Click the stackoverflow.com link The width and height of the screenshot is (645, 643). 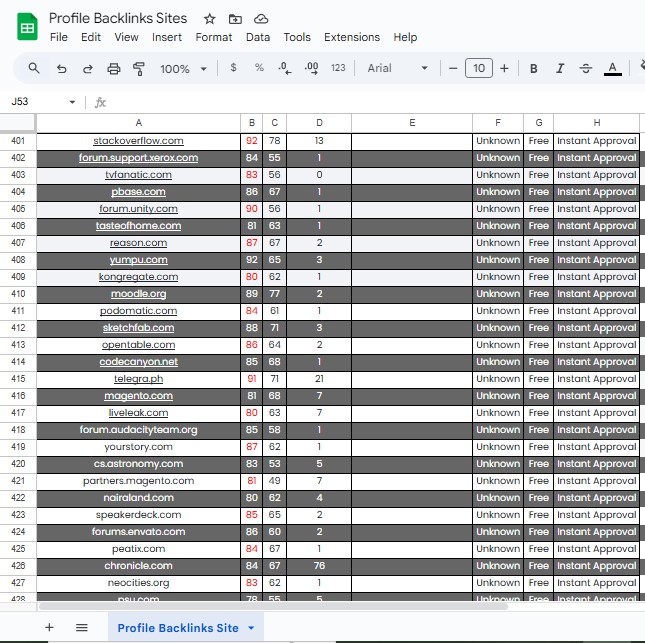point(138,141)
